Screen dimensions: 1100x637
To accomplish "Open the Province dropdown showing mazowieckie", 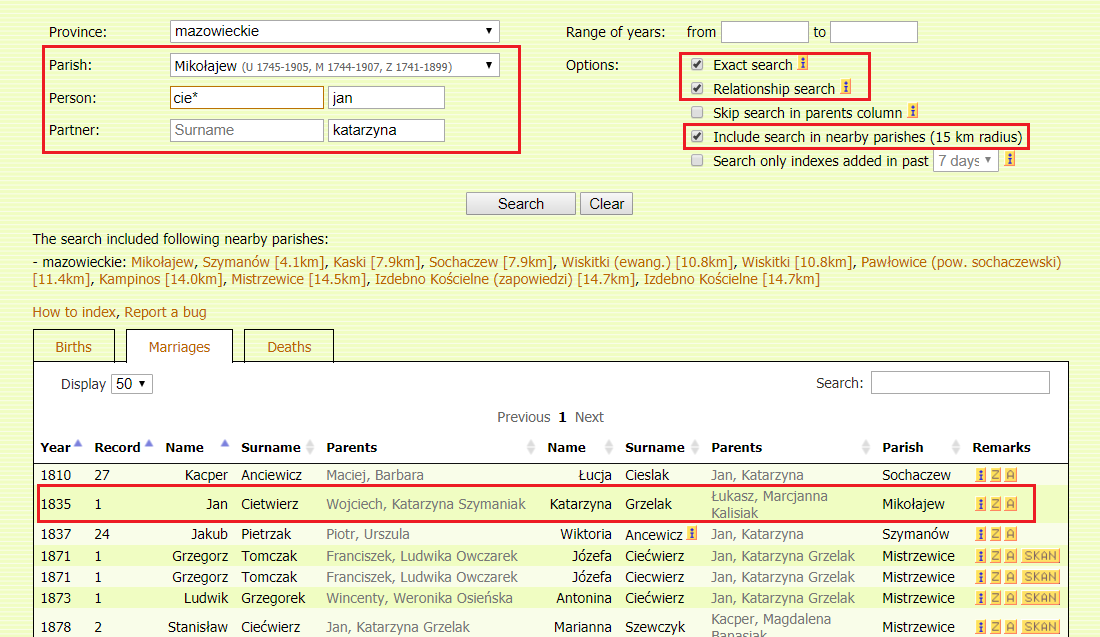I will coord(334,32).
